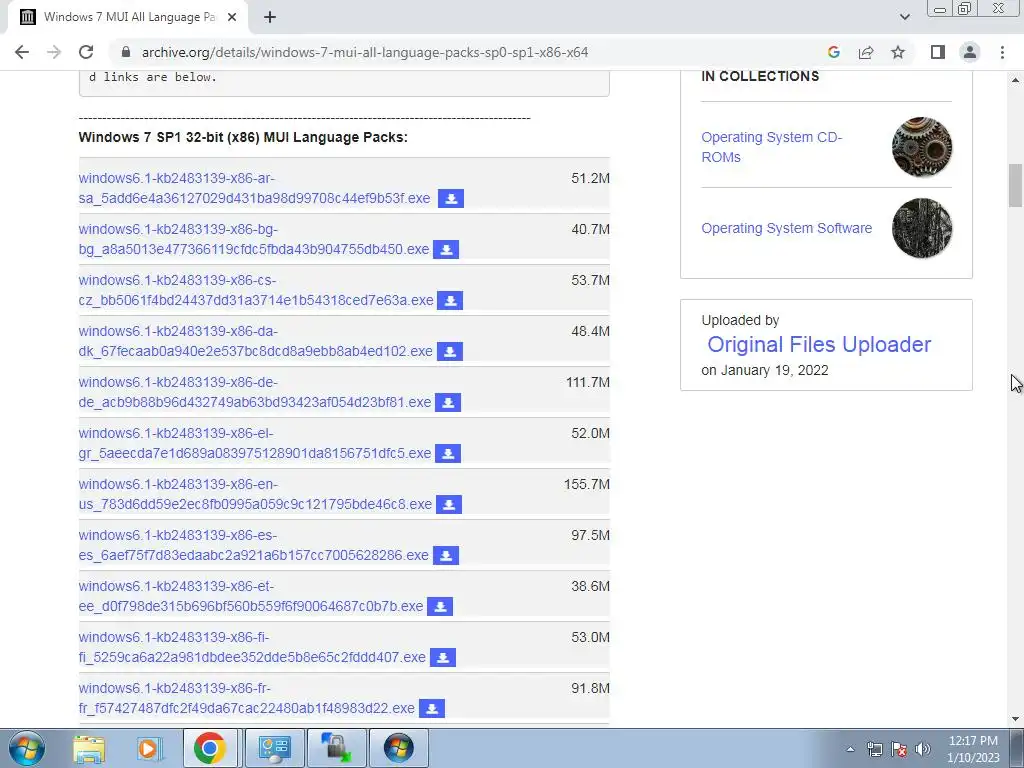Close the Windows 7 MUI tab
This screenshot has height=768, width=1024.
coord(232,18)
